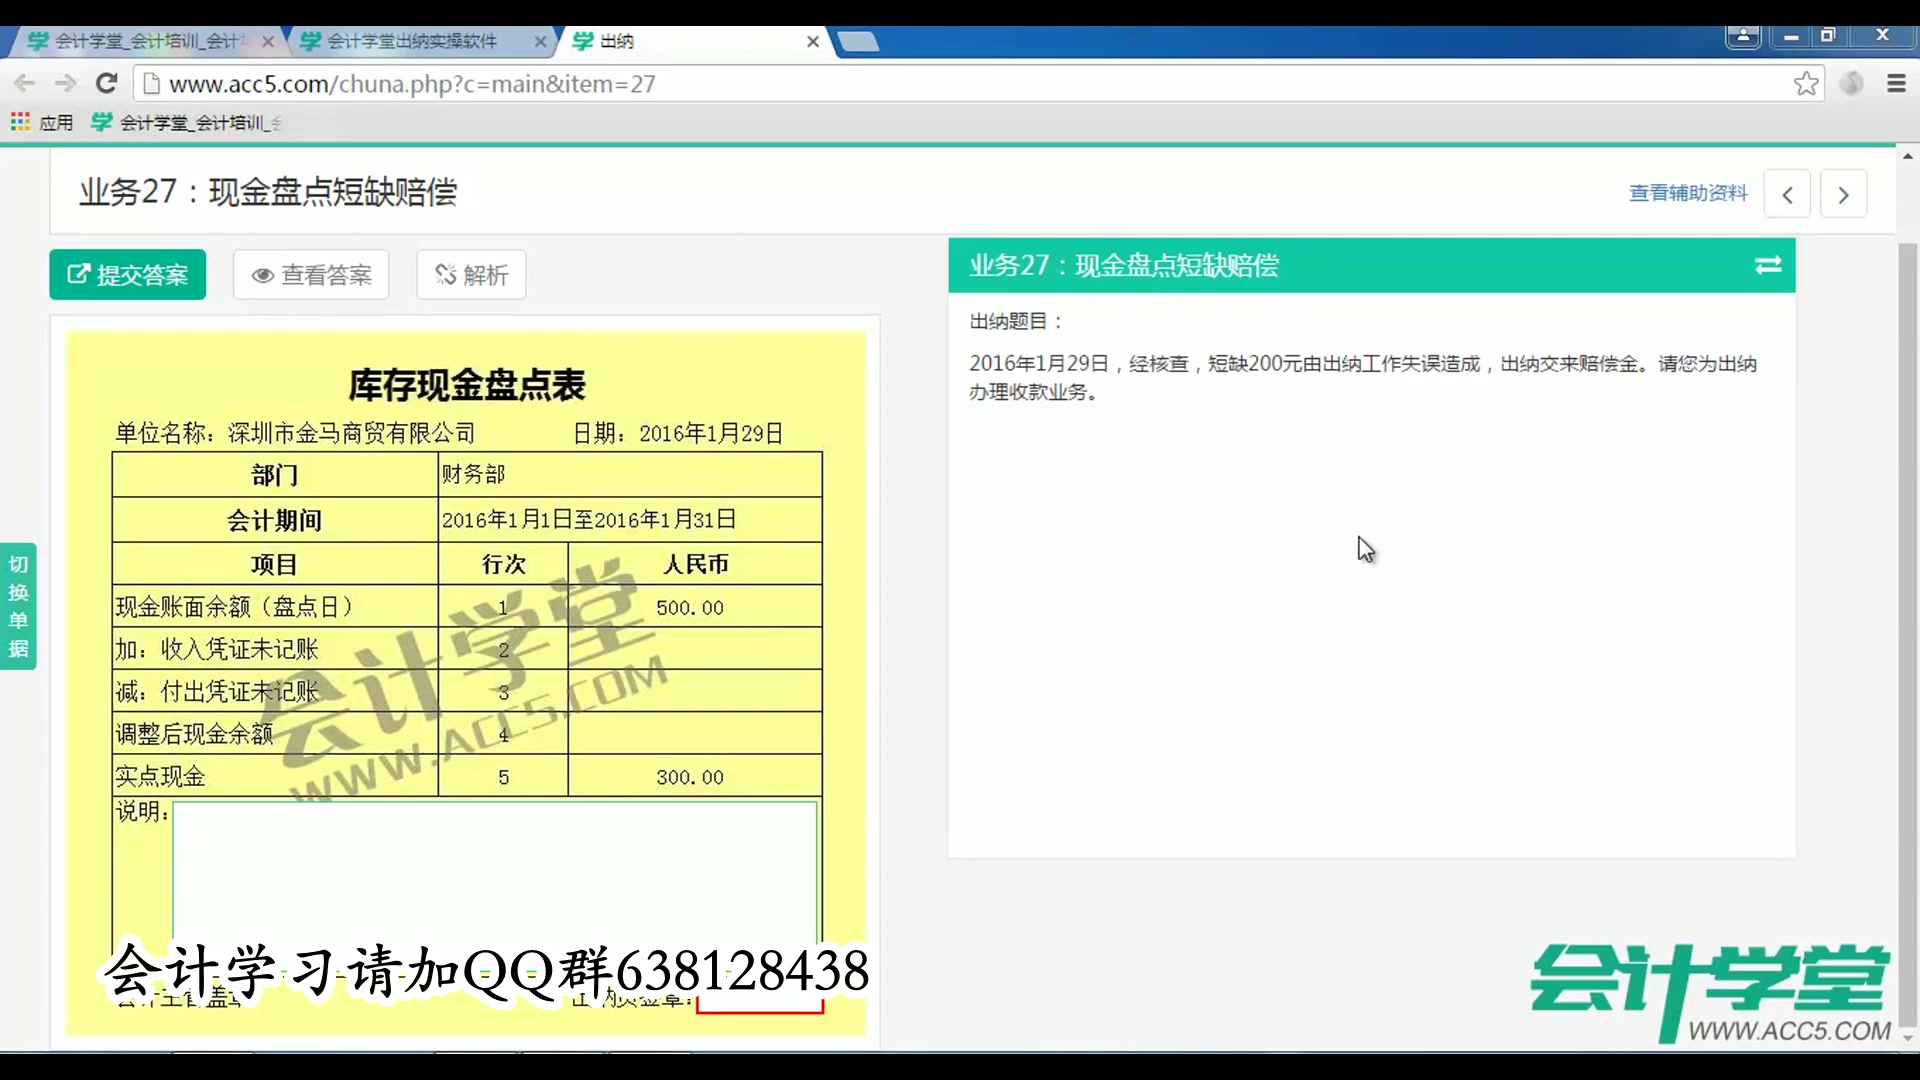Bookmark page with the star icon

pos(1805,83)
